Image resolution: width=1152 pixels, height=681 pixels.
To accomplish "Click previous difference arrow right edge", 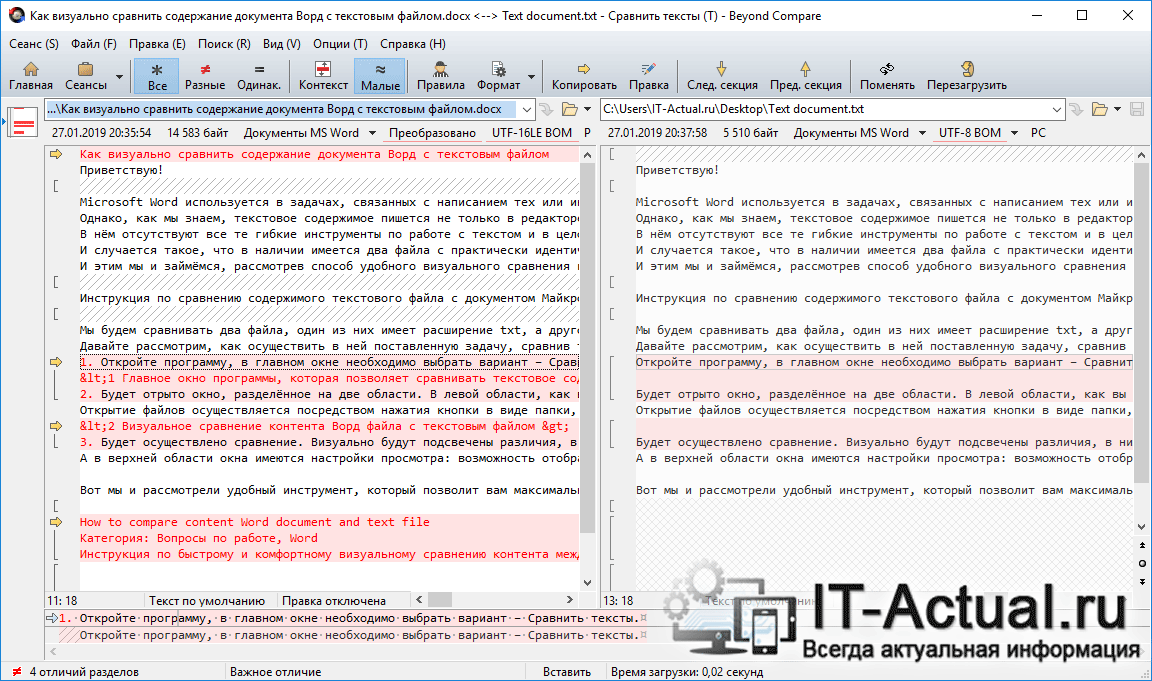I will point(1142,545).
